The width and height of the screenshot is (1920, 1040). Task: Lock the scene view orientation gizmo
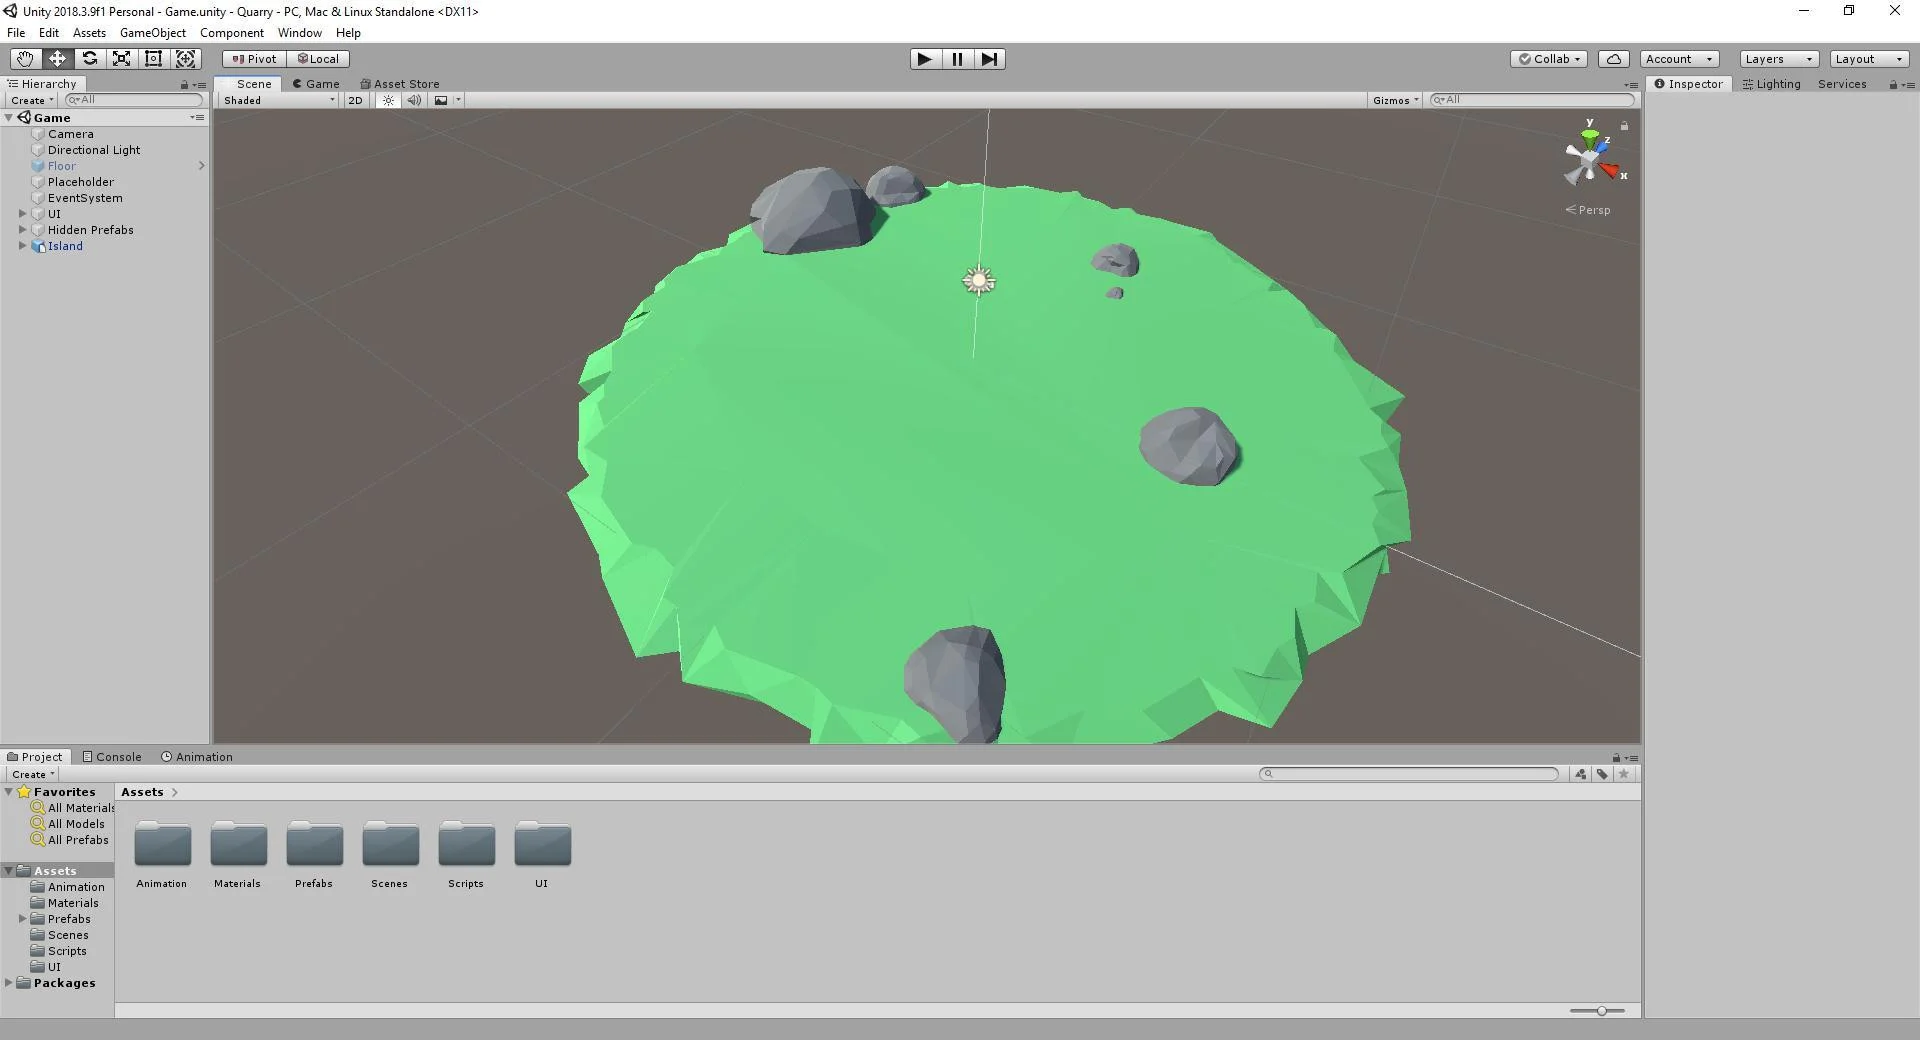click(1624, 126)
